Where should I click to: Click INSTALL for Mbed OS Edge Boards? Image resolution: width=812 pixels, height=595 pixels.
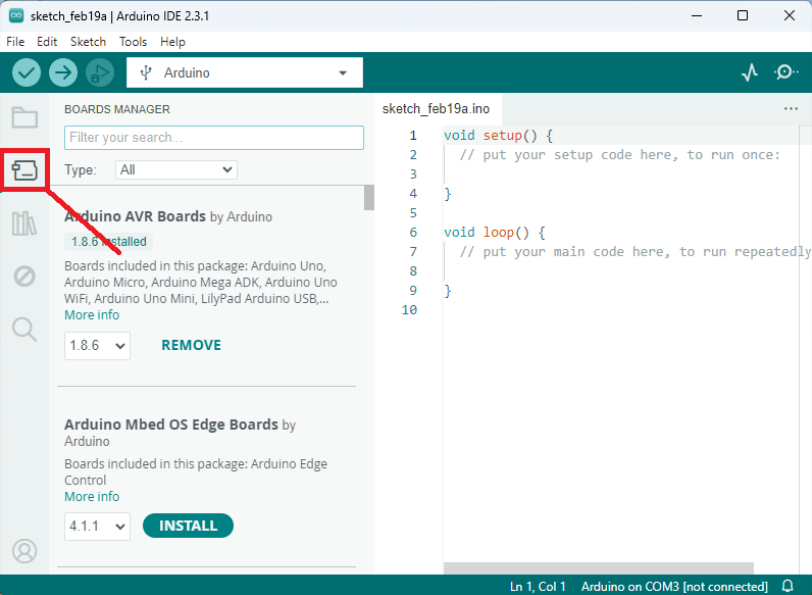pos(188,526)
